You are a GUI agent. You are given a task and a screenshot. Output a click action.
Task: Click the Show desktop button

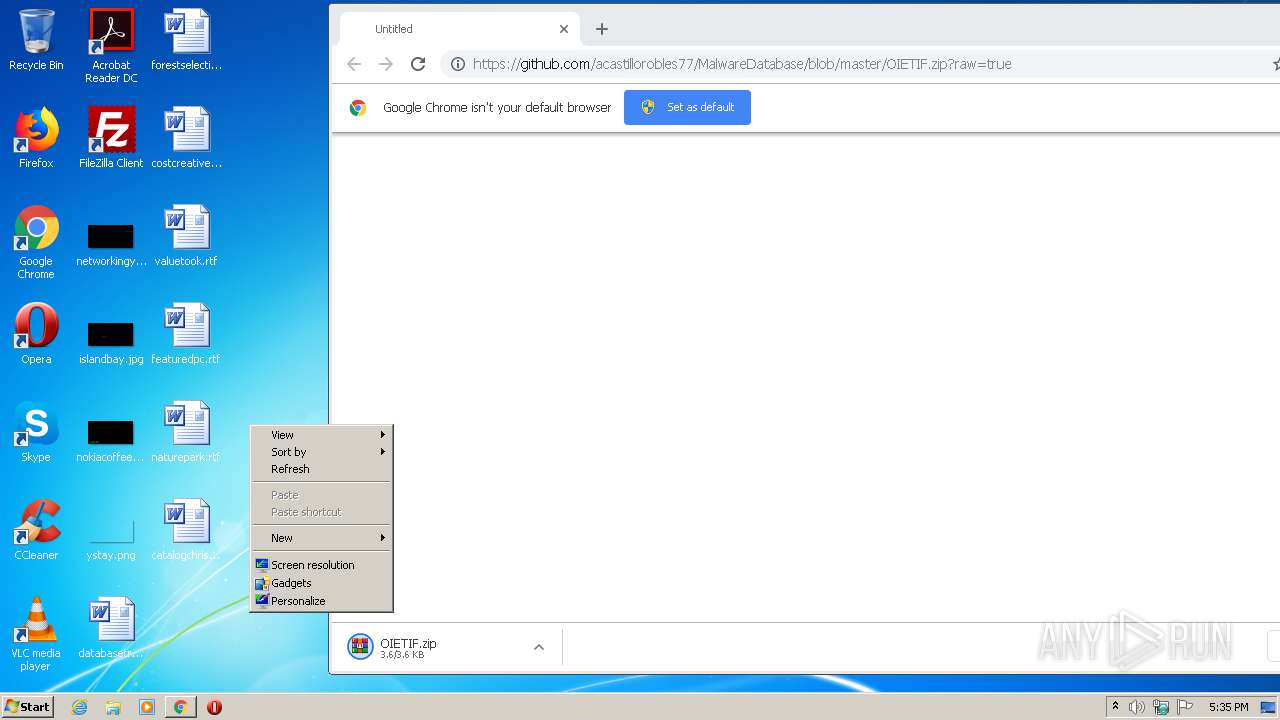(1268, 707)
